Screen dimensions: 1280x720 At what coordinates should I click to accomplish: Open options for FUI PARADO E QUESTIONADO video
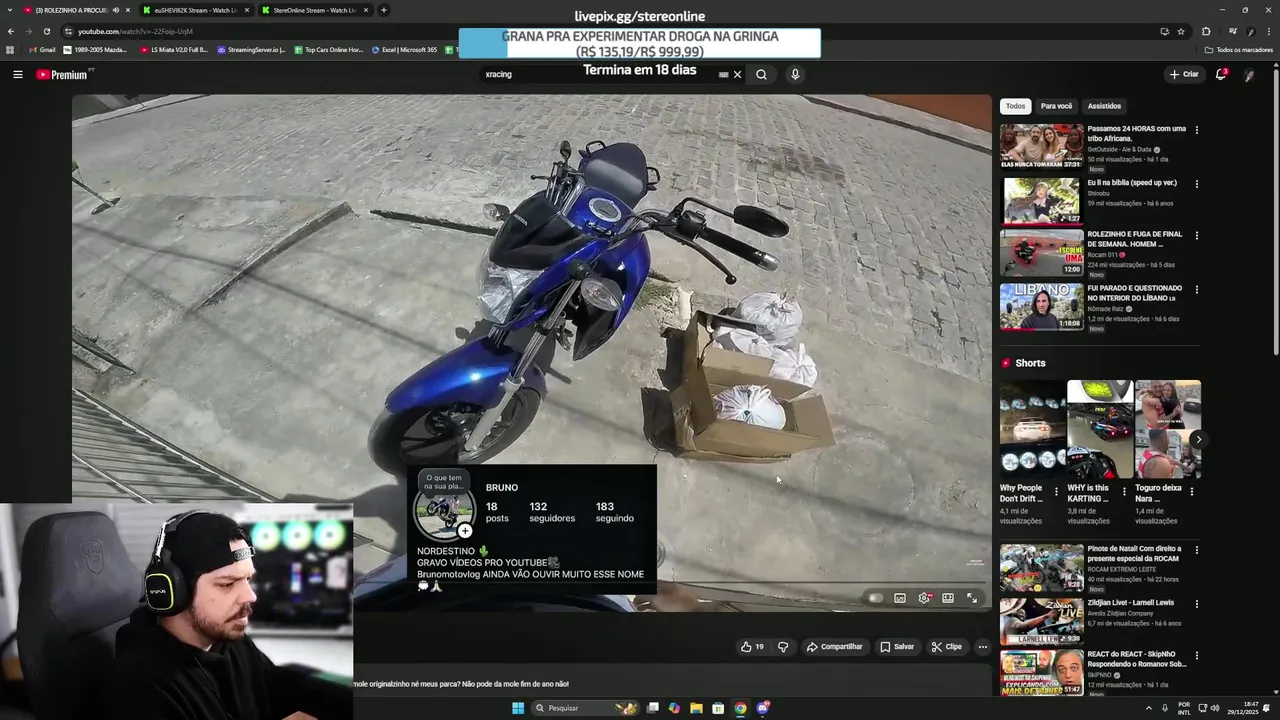pos(1197,290)
